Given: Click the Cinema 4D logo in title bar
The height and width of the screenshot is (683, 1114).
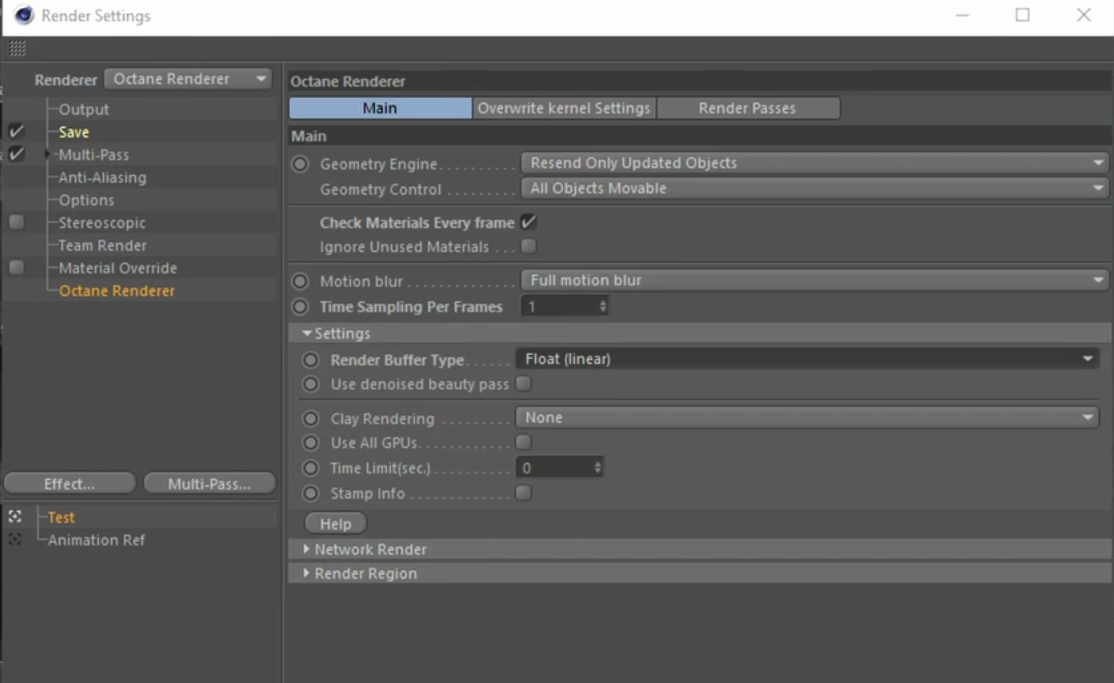Looking at the screenshot, I should 23,15.
